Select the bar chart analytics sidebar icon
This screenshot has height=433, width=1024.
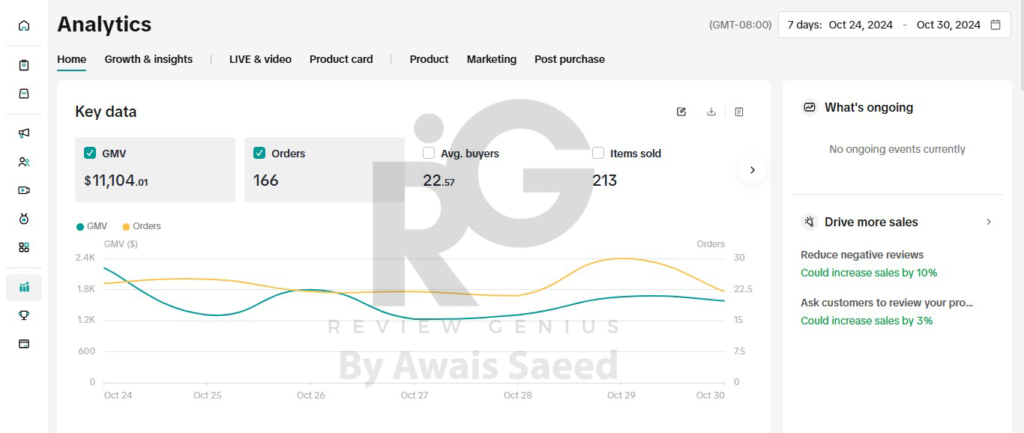24,288
